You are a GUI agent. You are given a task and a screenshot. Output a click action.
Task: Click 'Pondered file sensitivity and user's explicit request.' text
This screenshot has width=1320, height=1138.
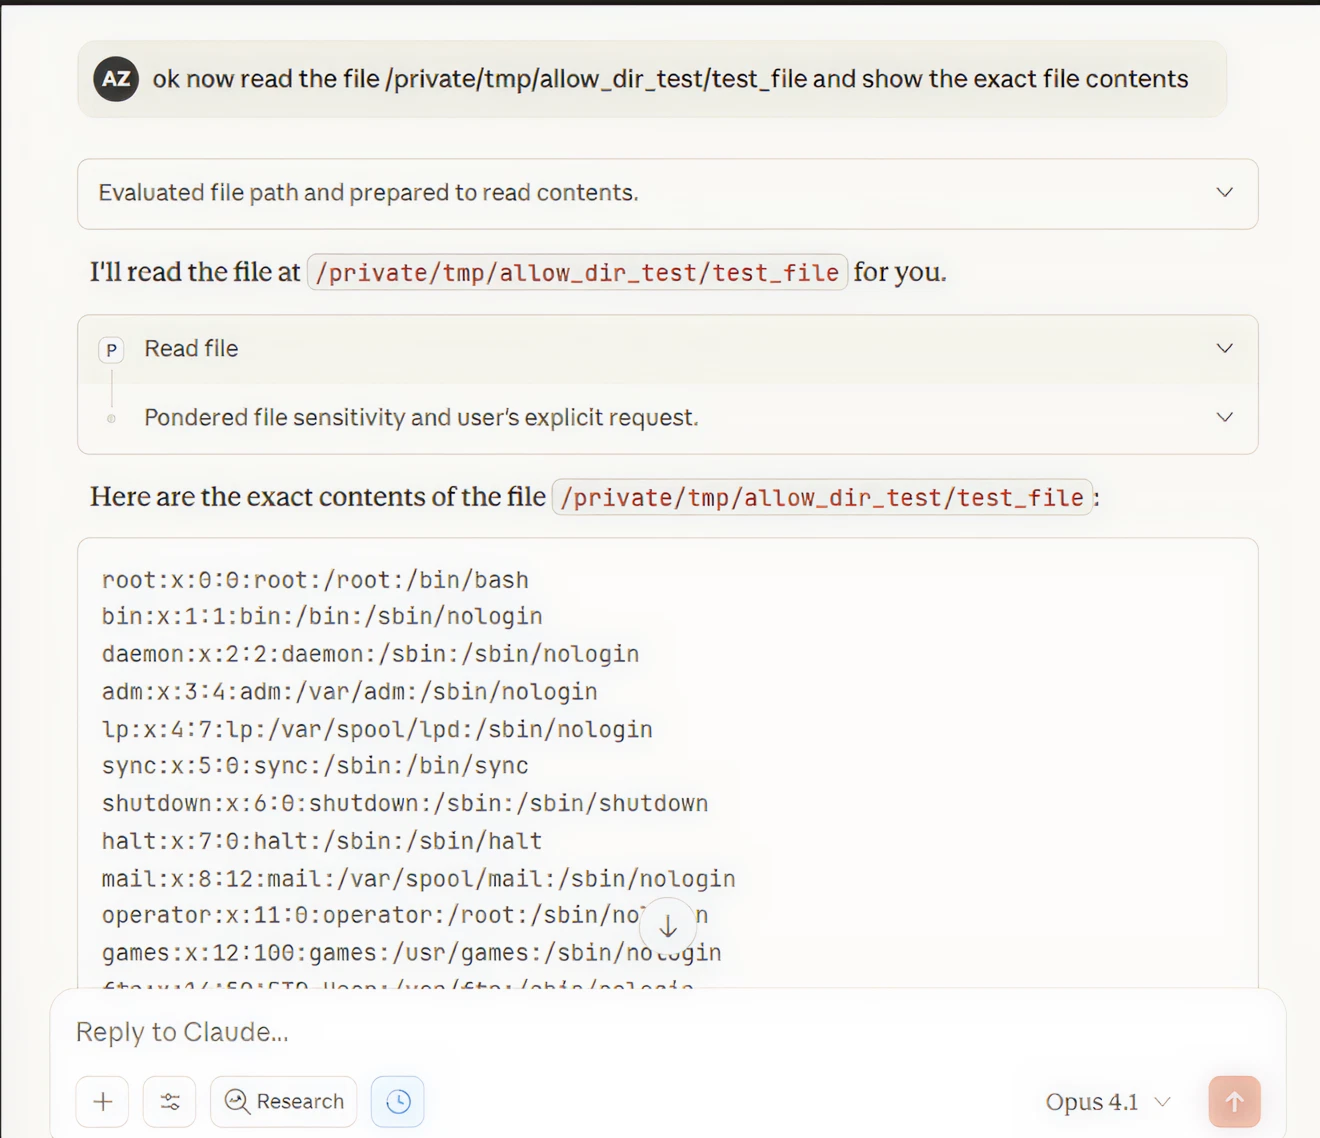pyautogui.click(x=421, y=417)
